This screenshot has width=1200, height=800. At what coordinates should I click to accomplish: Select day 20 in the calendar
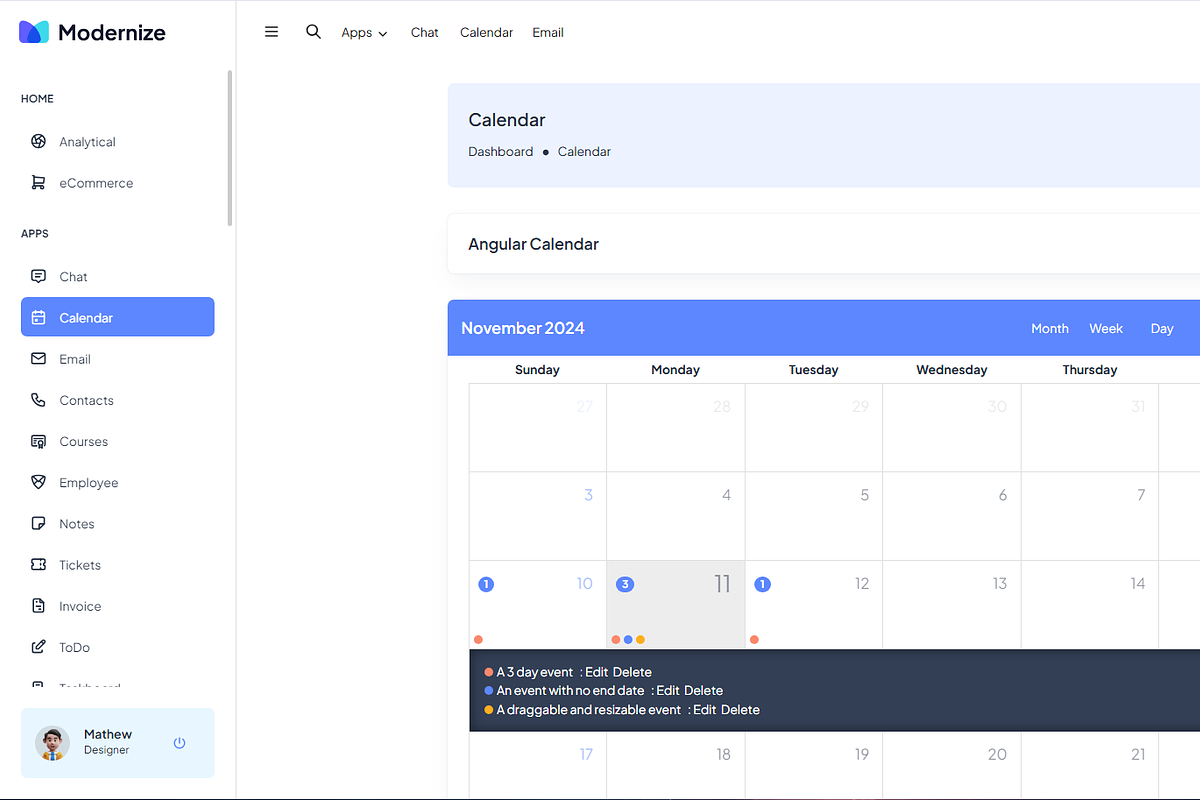(952, 766)
